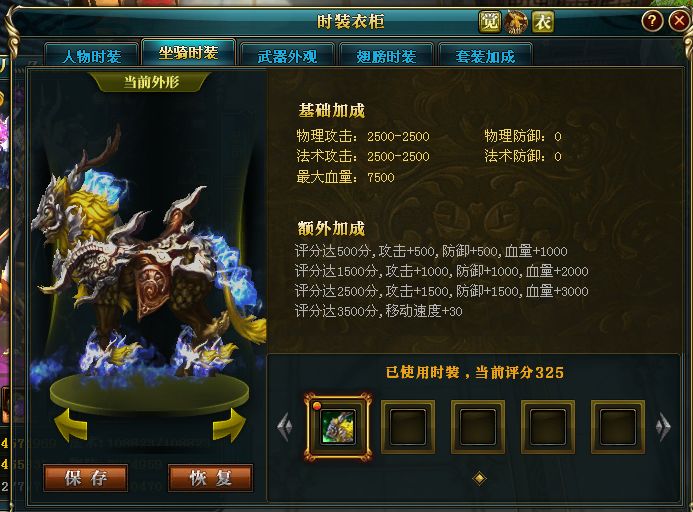Open the 套装加成 tab
This screenshot has height=512, width=693.
[x=485, y=56]
